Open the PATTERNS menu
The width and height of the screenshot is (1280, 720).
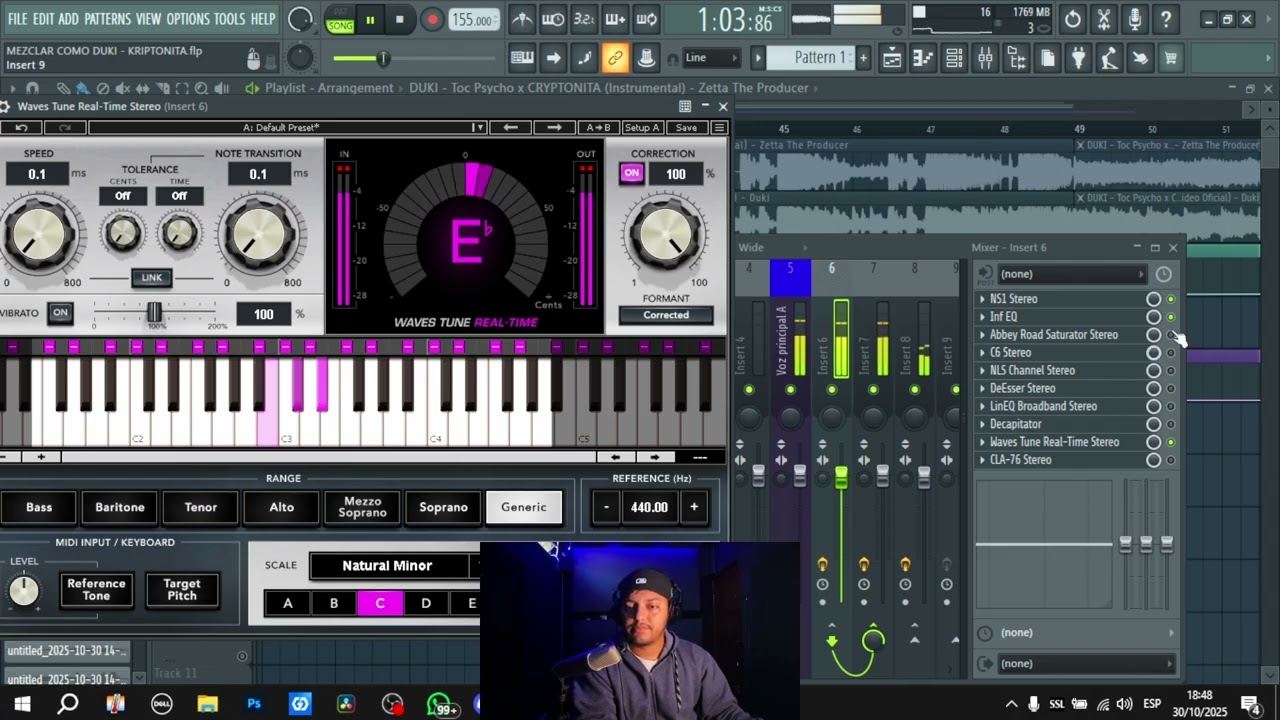point(107,19)
